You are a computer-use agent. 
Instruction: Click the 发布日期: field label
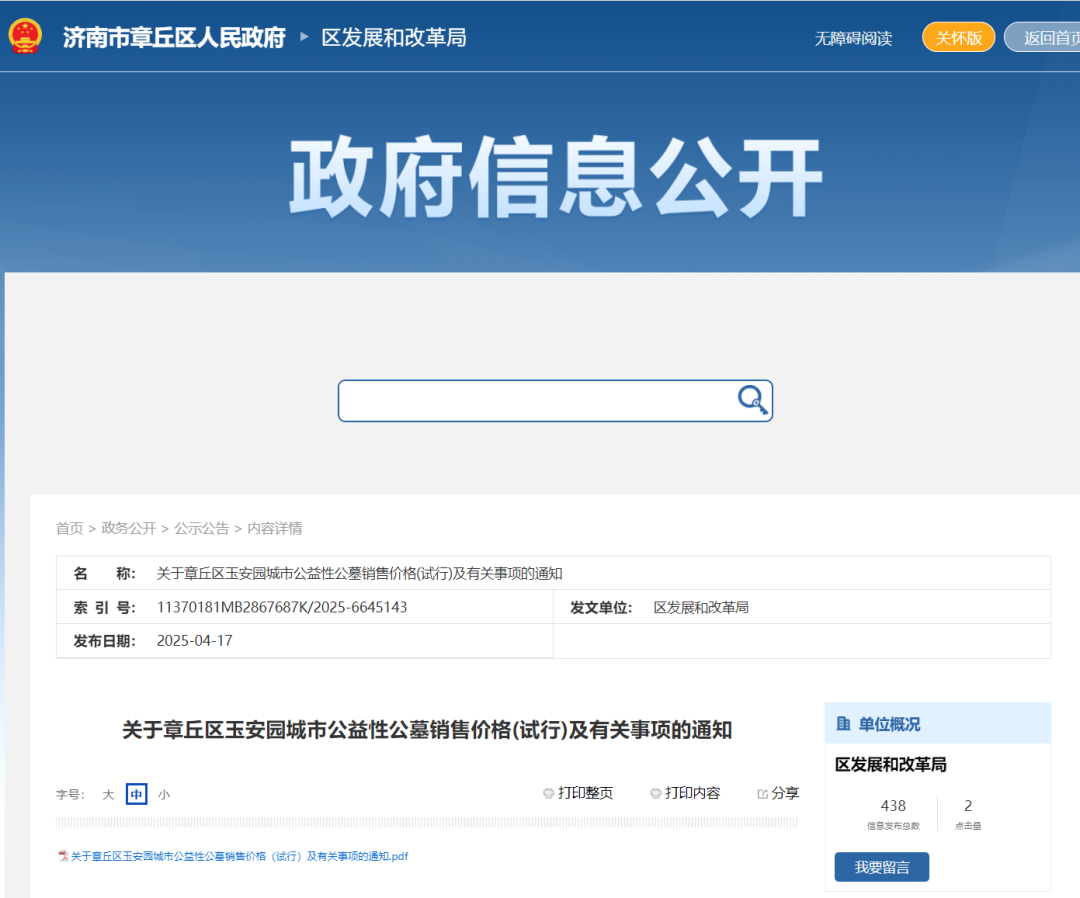point(105,641)
